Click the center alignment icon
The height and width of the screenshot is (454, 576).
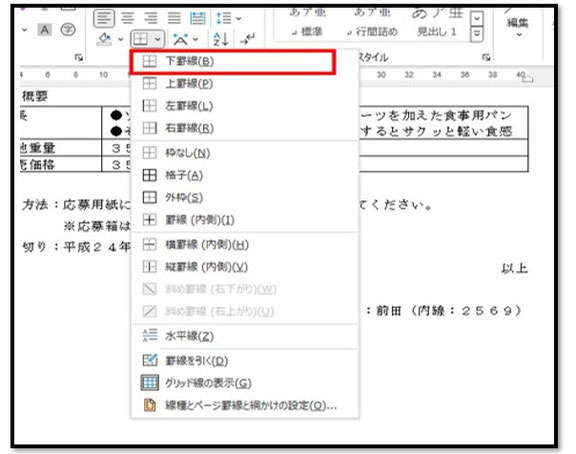point(127,18)
